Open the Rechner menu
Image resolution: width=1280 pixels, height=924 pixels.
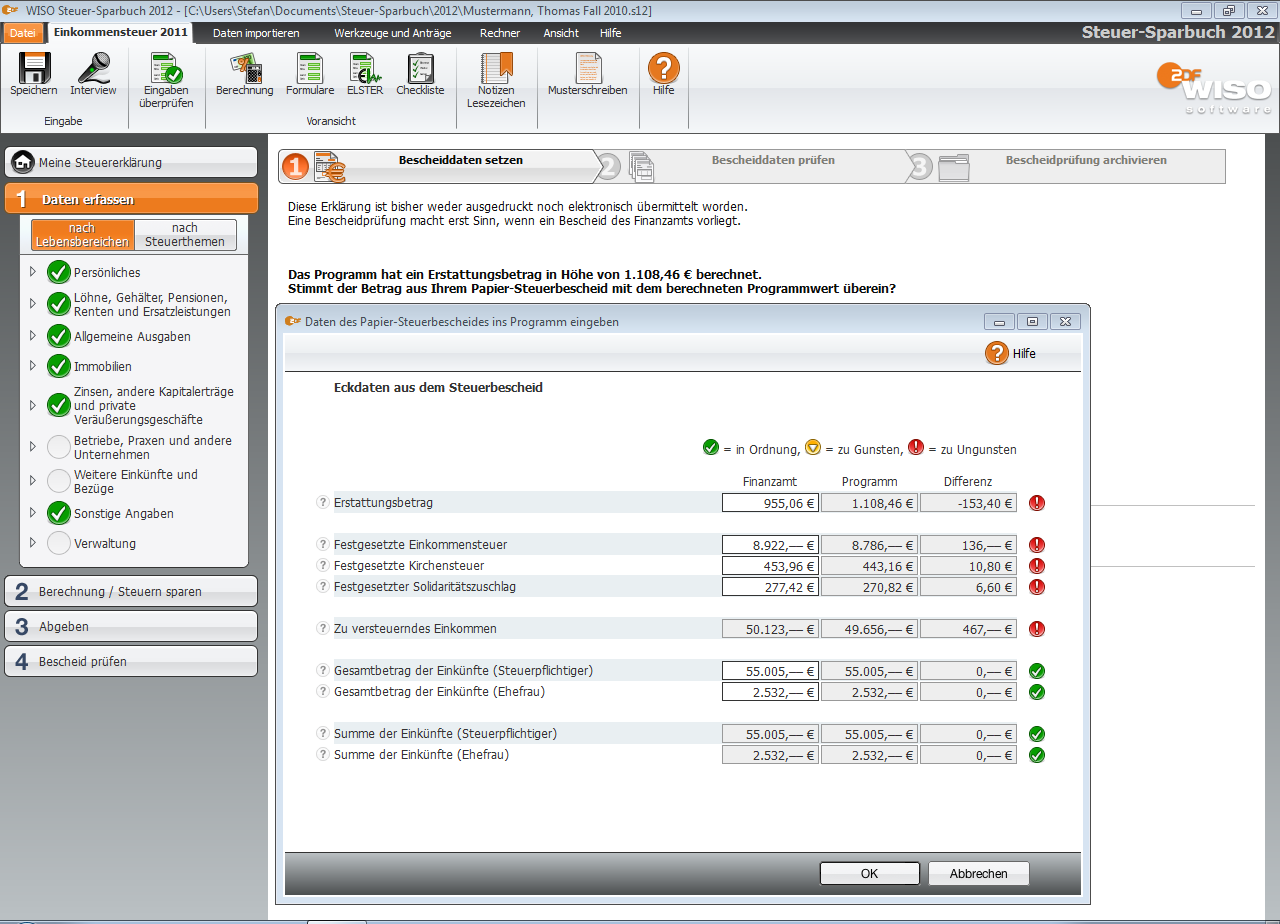(499, 33)
